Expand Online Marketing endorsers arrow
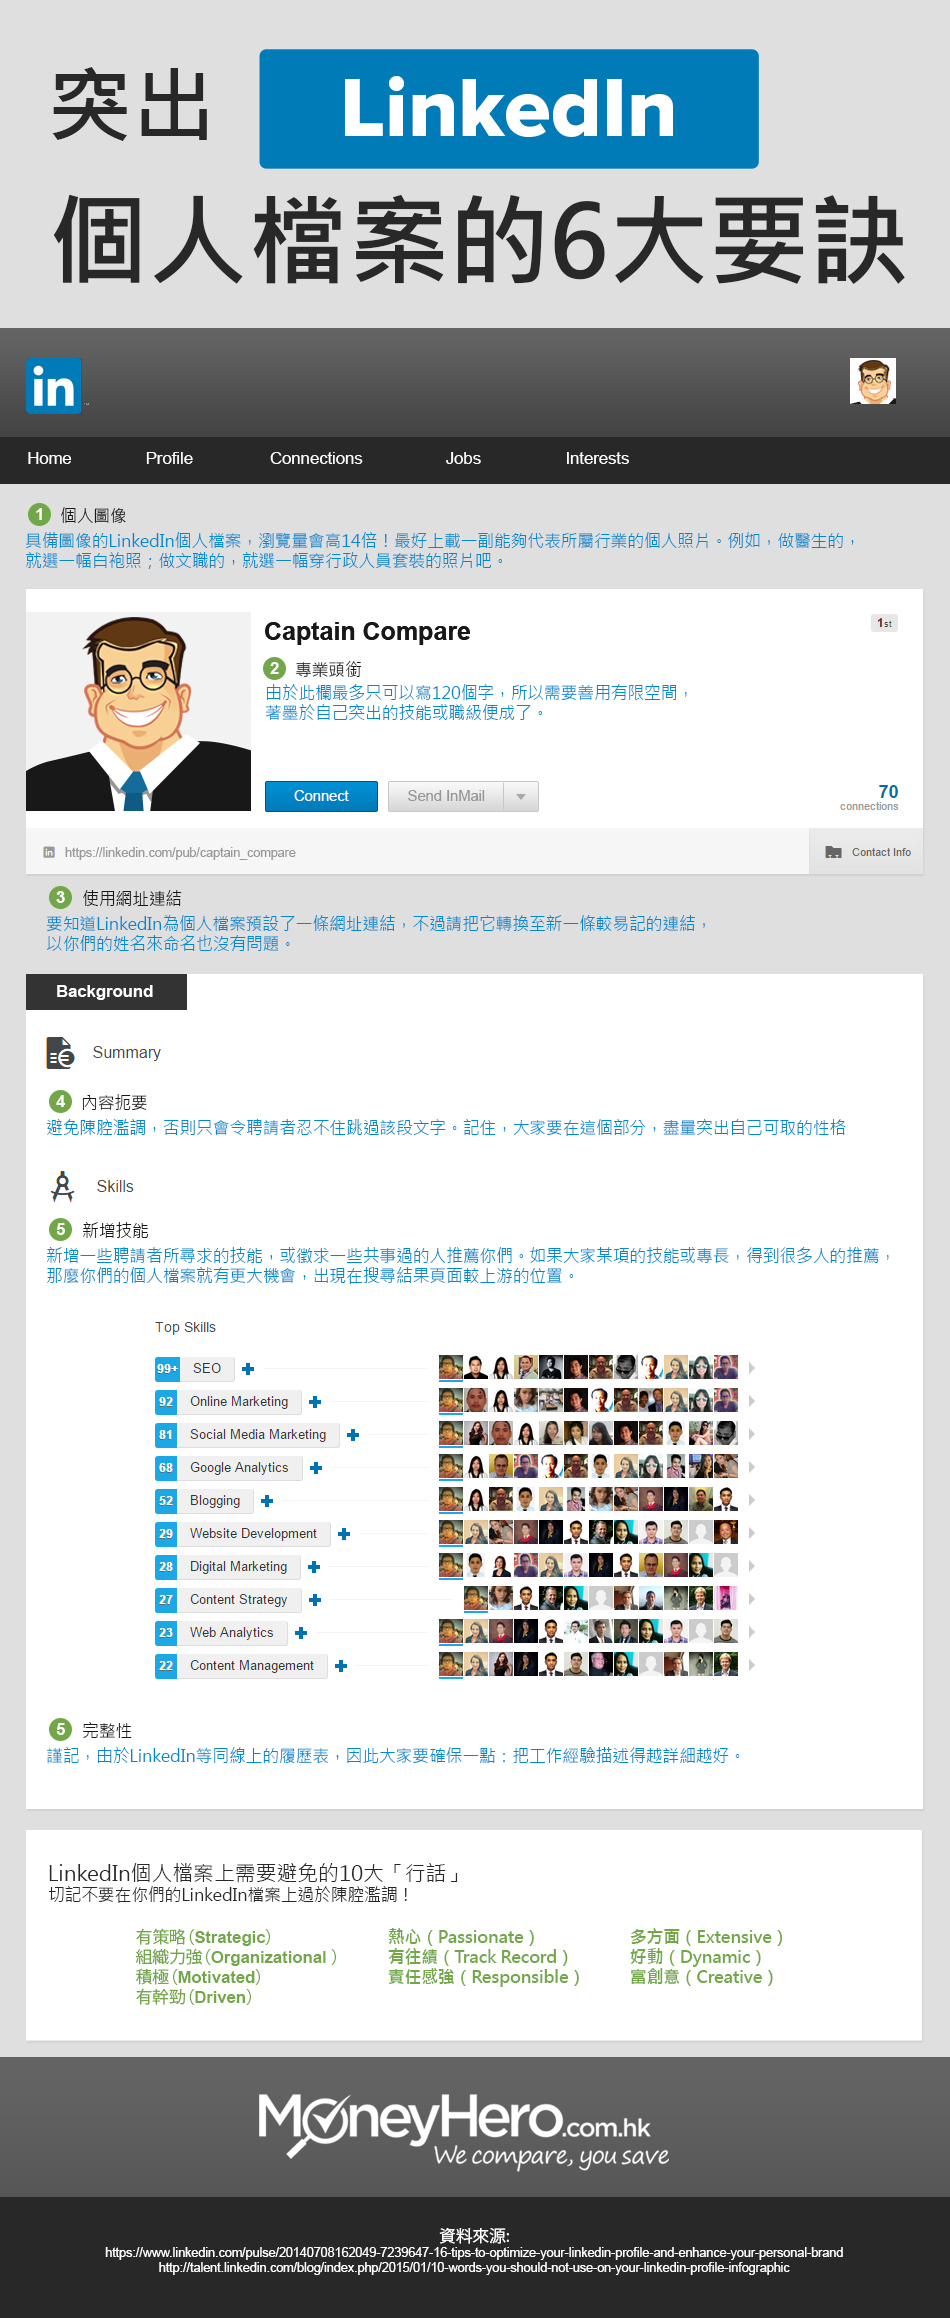Viewport: 950px width, 2318px height. click(751, 1401)
